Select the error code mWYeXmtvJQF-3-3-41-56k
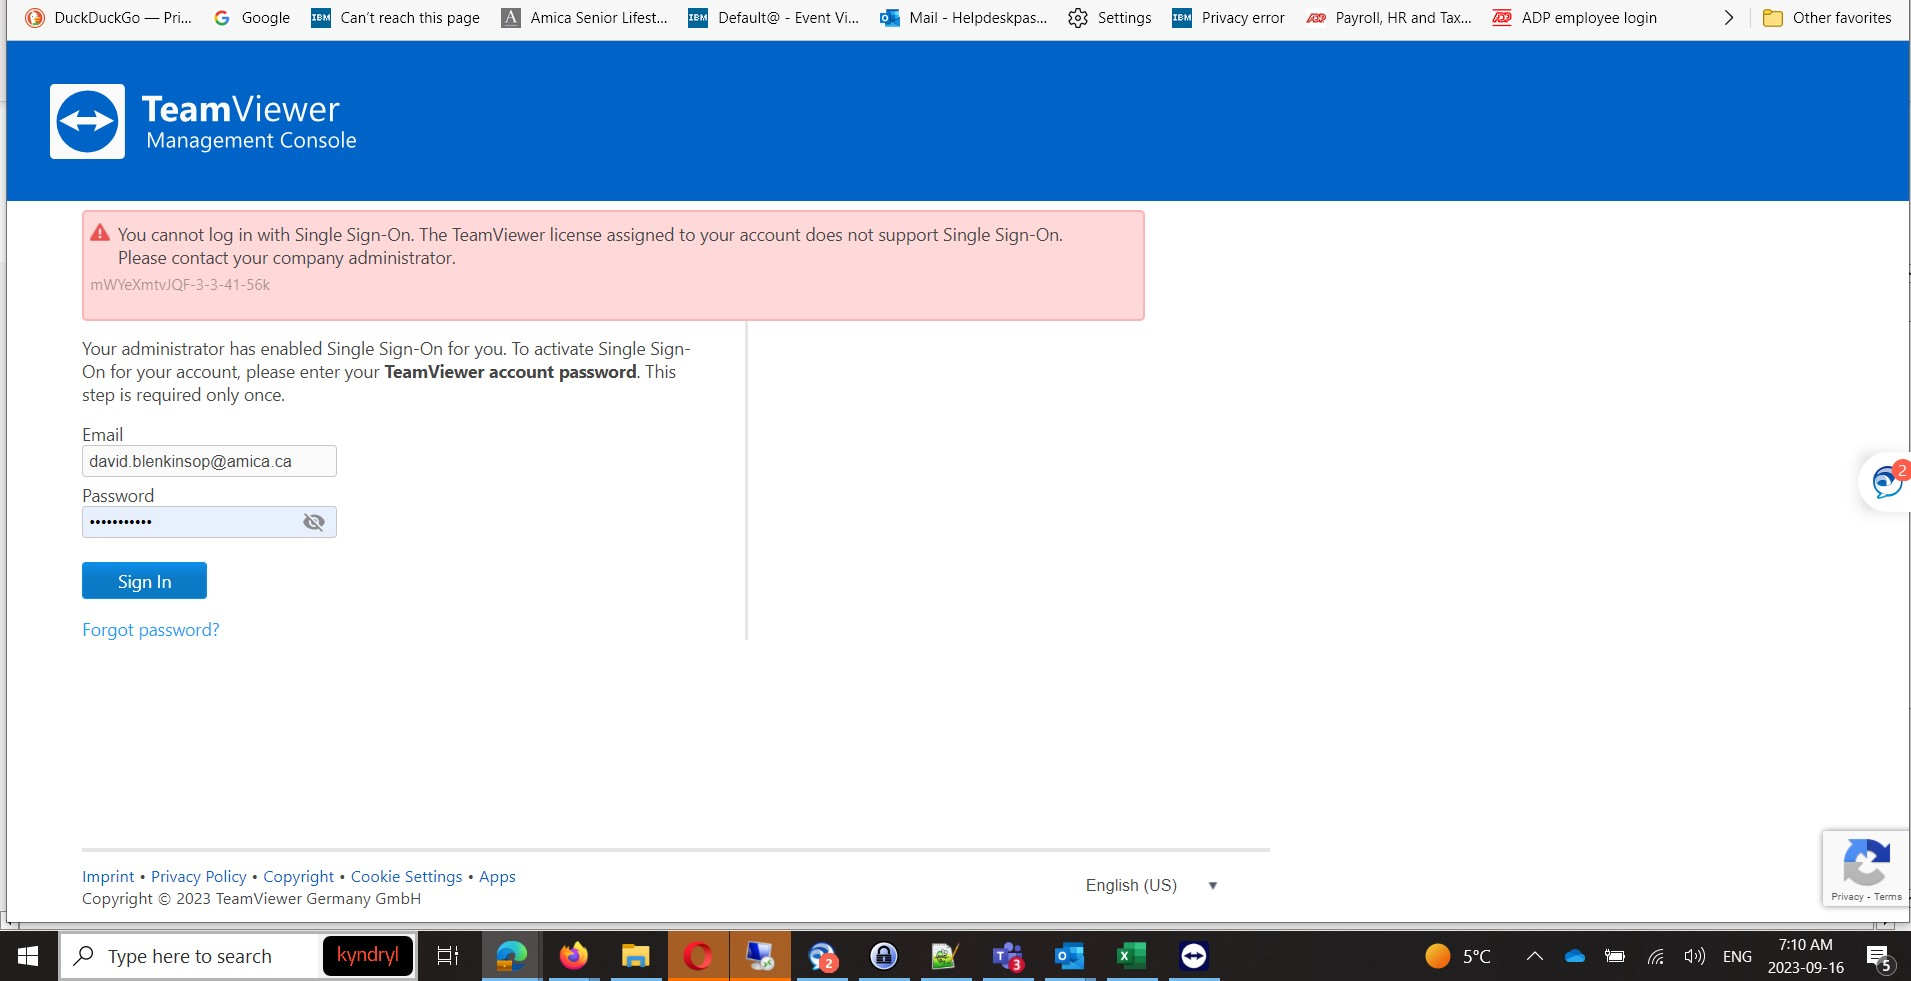1911x981 pixels. pos(180,285)
